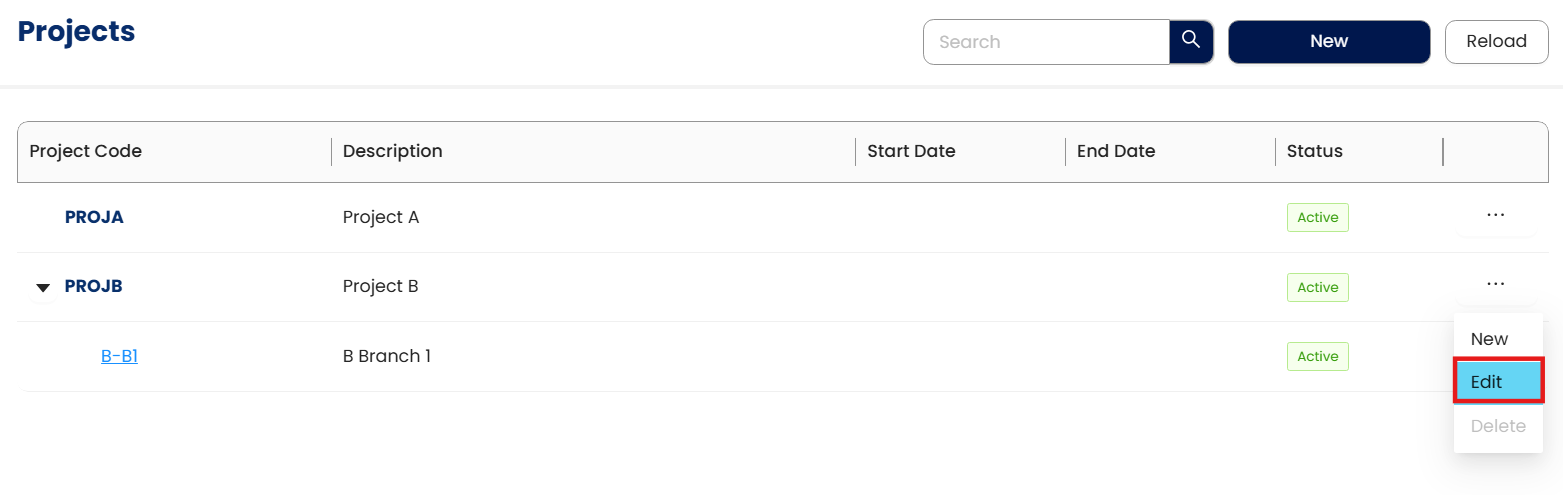Focus the Search text field

pos(1046,42)
